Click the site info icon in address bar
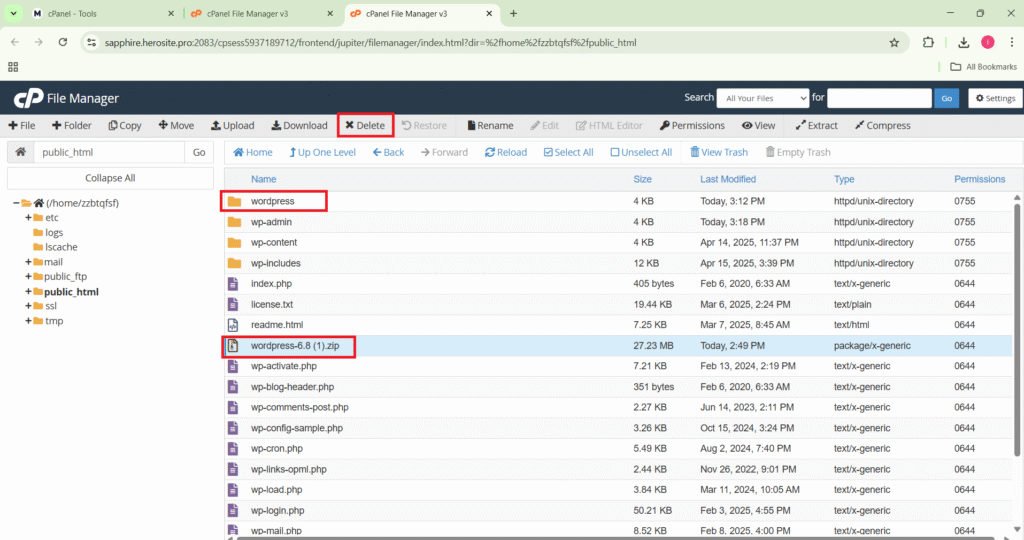This screenshot has height=540, width=1024. (91, 42)
